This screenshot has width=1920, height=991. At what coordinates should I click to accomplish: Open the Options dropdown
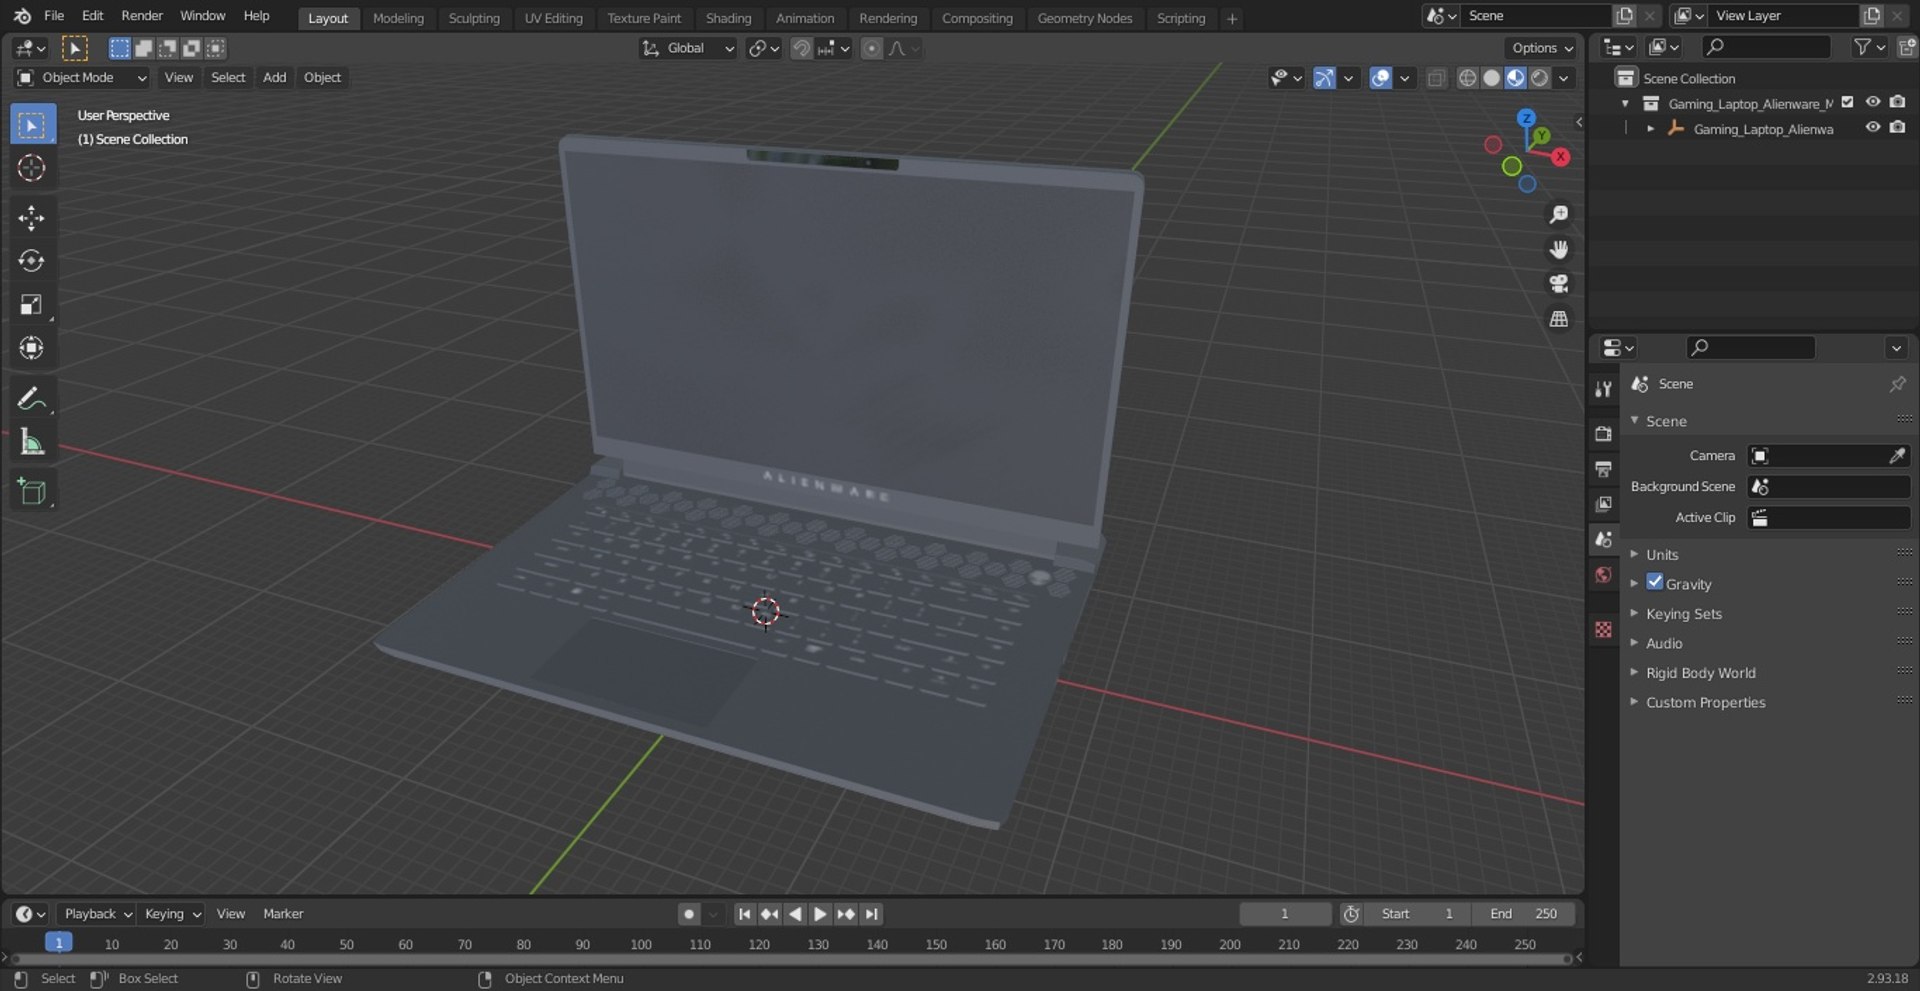click(1541, 48)
